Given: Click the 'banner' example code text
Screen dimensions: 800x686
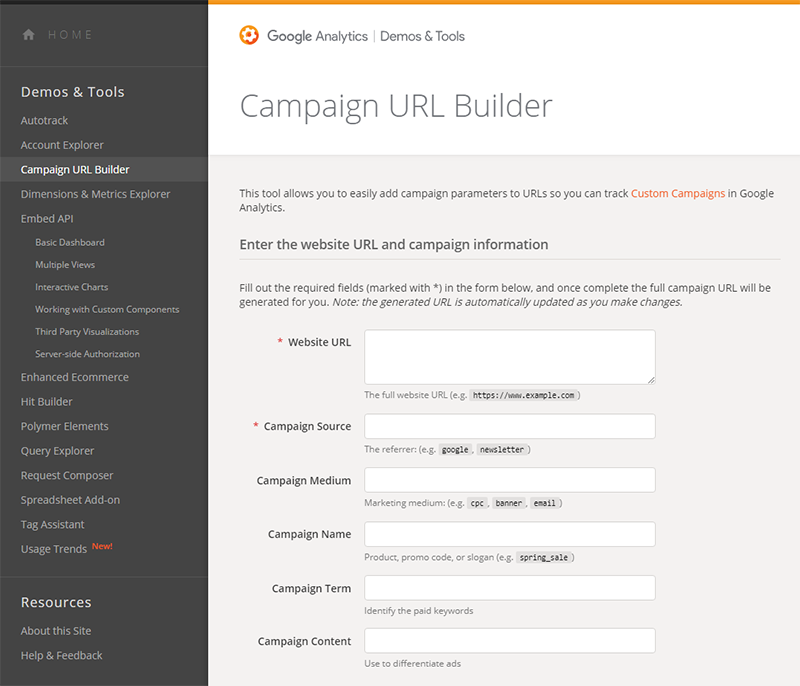Looking at the screenshot, I should (x=509, y=503).
